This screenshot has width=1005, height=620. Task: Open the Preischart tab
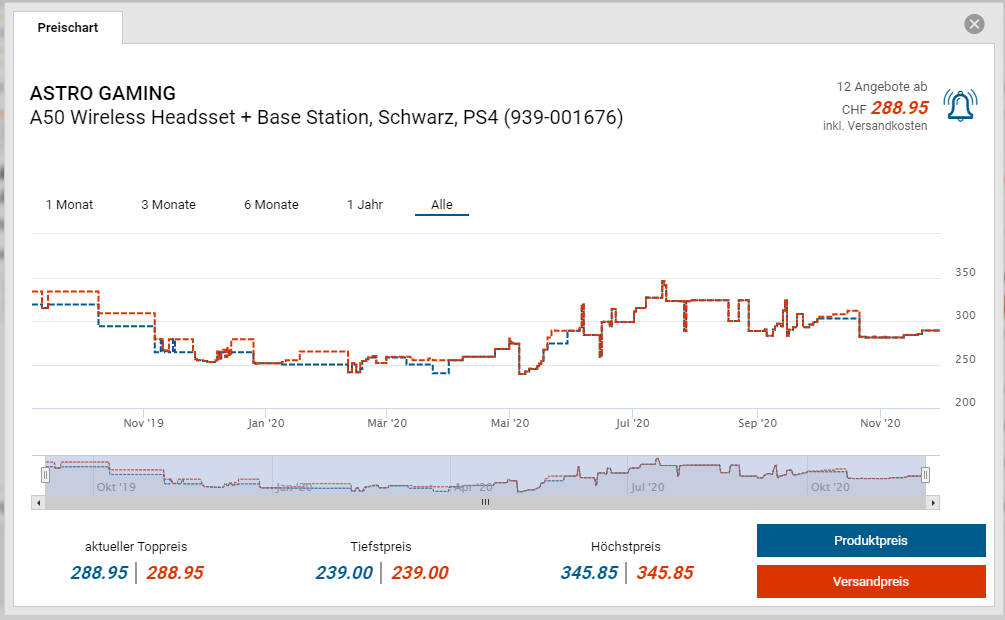coord(68,28)
